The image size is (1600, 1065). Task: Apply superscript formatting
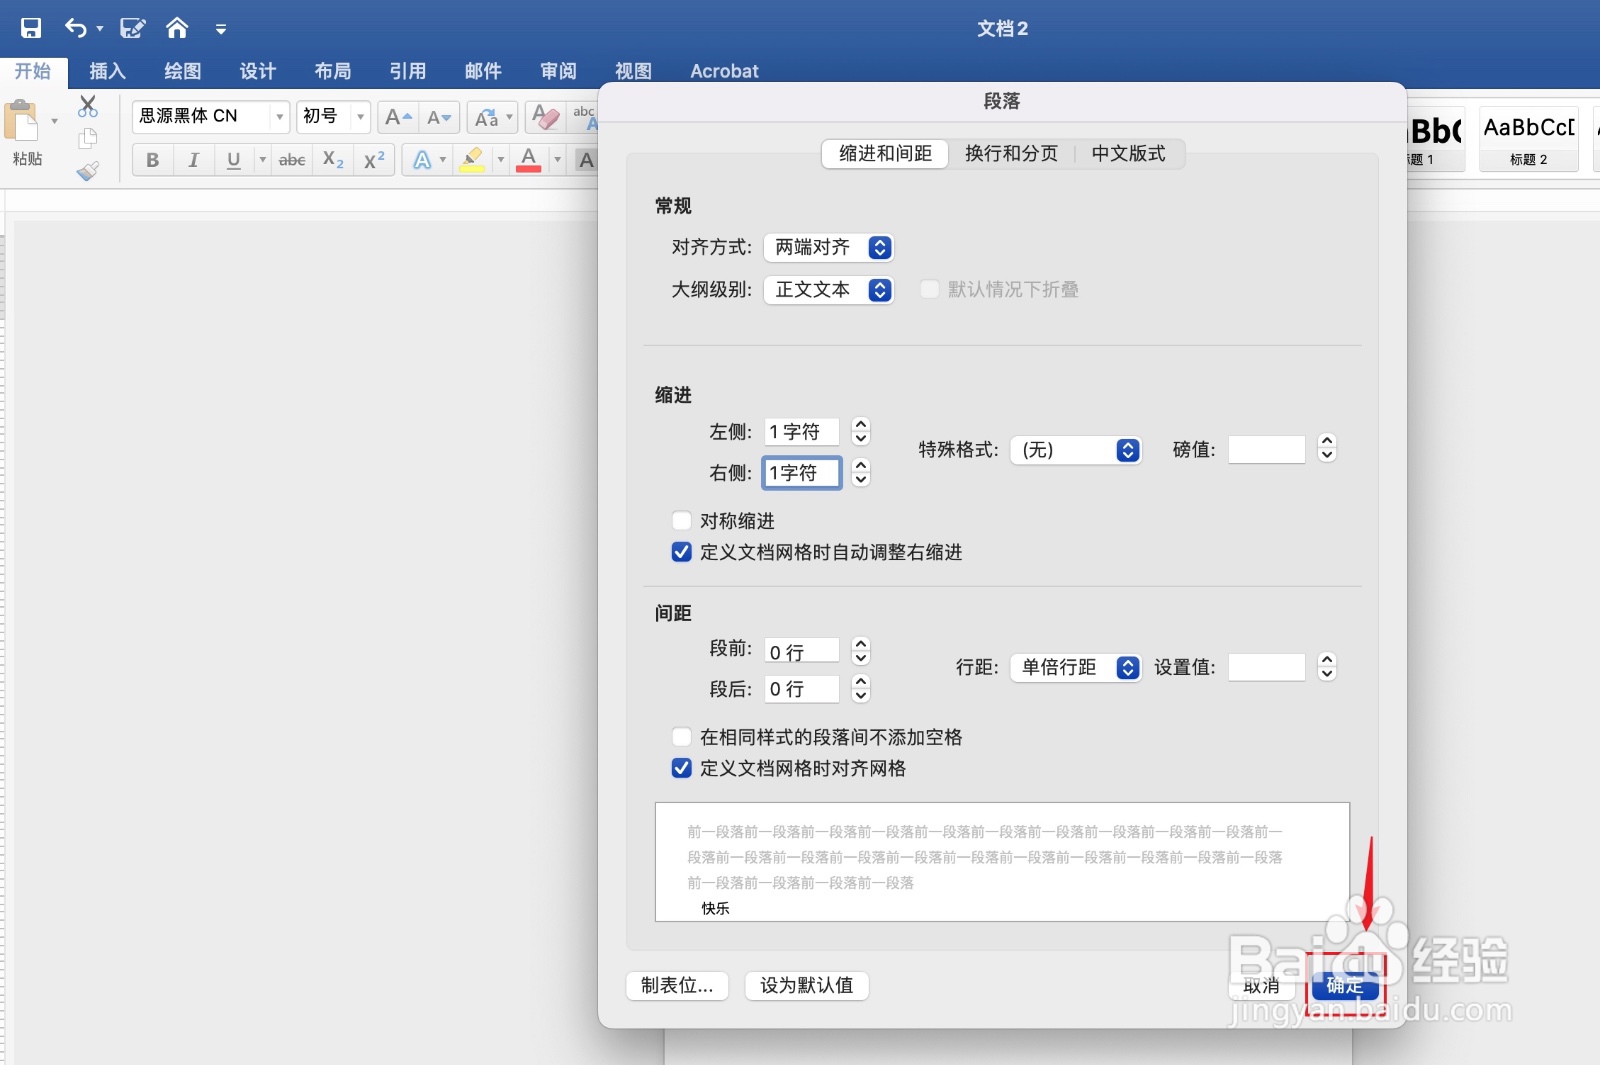coord(374,160)
